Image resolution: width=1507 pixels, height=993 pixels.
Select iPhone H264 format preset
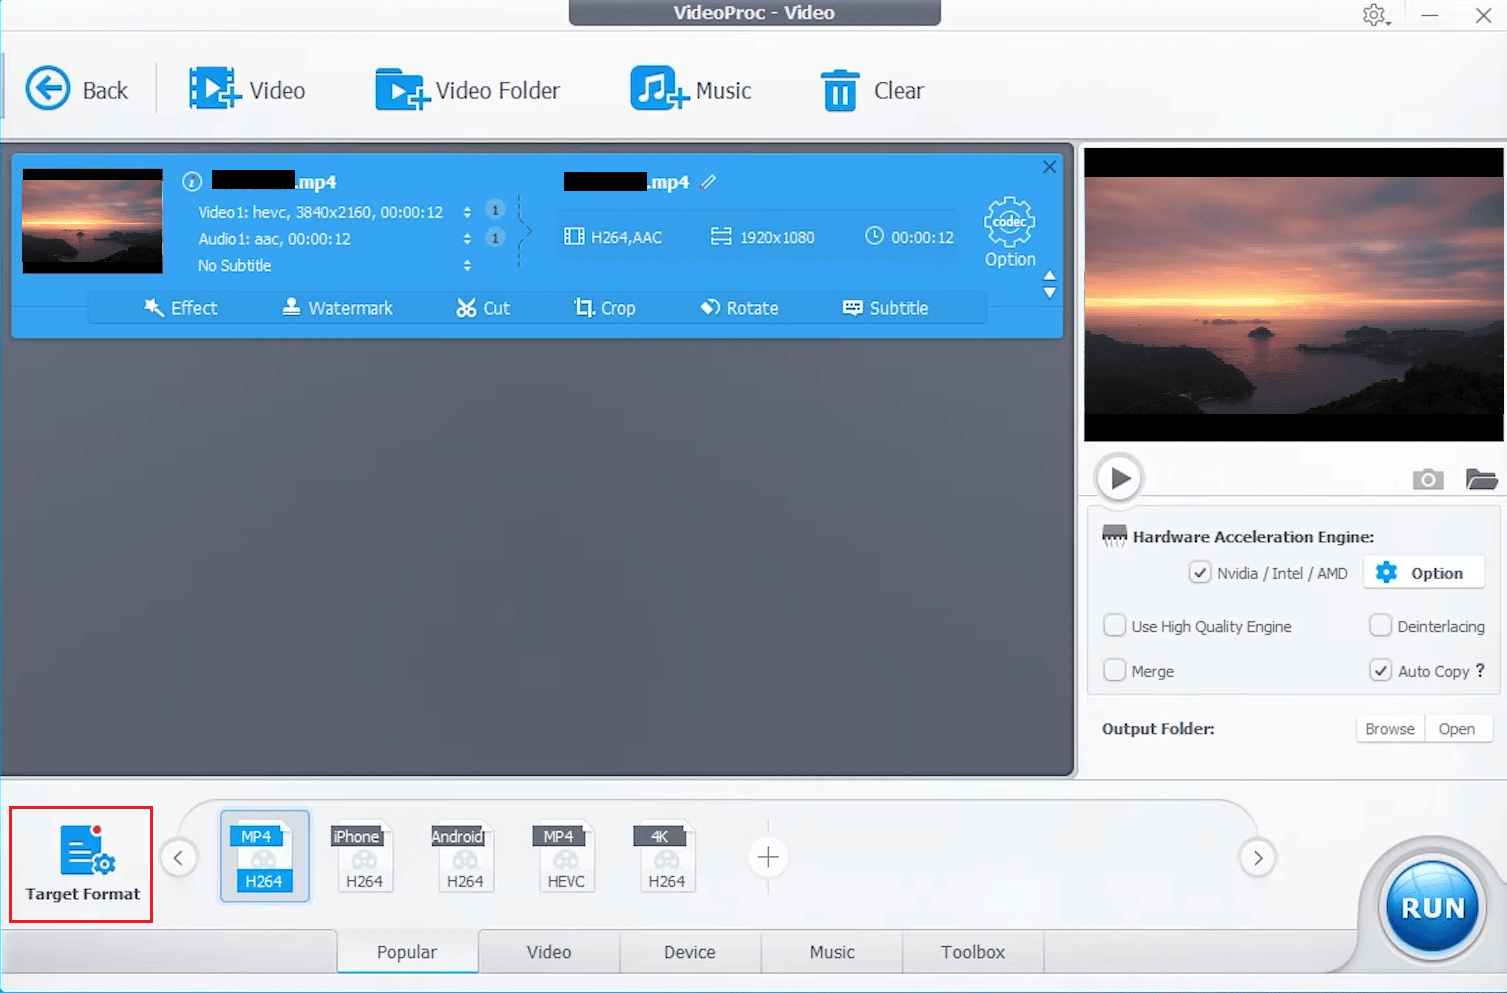point(364,857)
